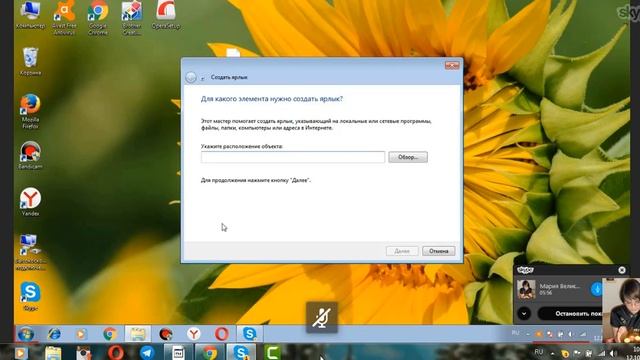Expand the Skype panel chevron menu
The height and width of the screenshot is (360, 640).
point(524,313)
